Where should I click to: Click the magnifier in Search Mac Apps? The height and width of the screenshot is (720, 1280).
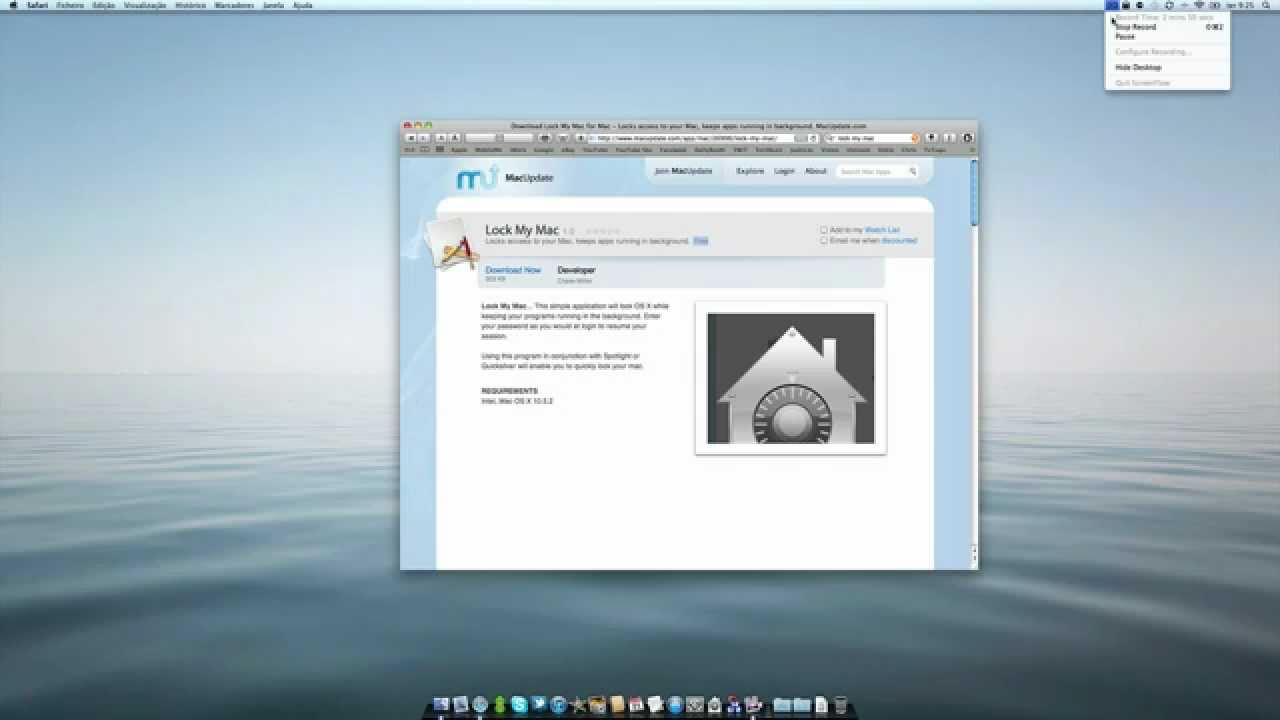tap(913, 172)
